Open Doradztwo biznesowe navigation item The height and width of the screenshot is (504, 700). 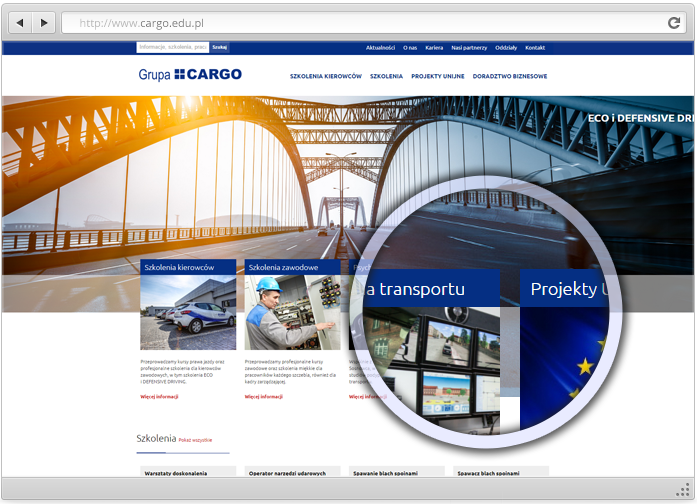[510, 76]
